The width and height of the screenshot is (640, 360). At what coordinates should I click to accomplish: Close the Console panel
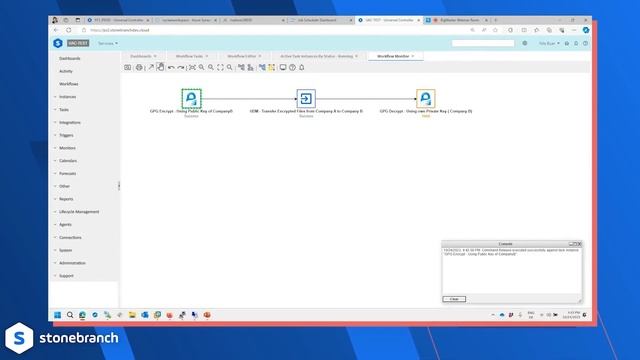click(x=579, y=244)
